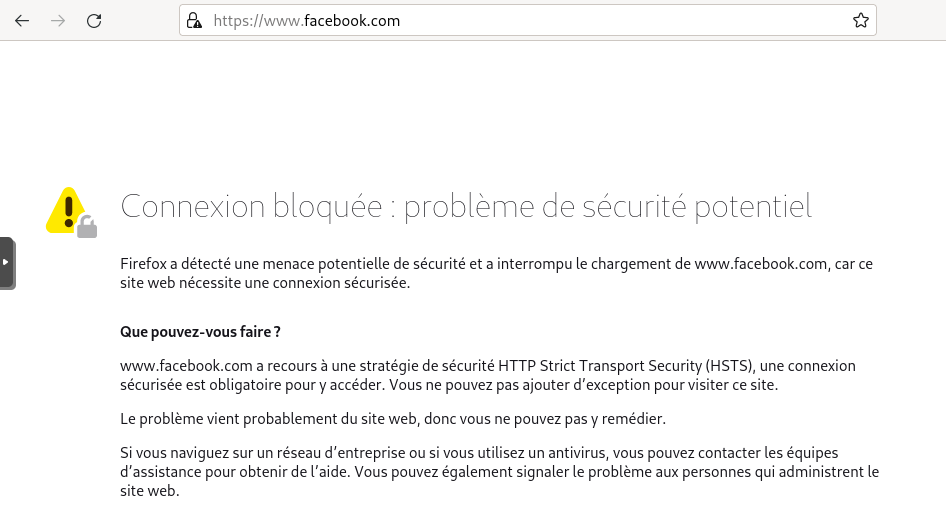Click the gray padlock on the warning icon
The image size is (946, 507).
point(87,227)
